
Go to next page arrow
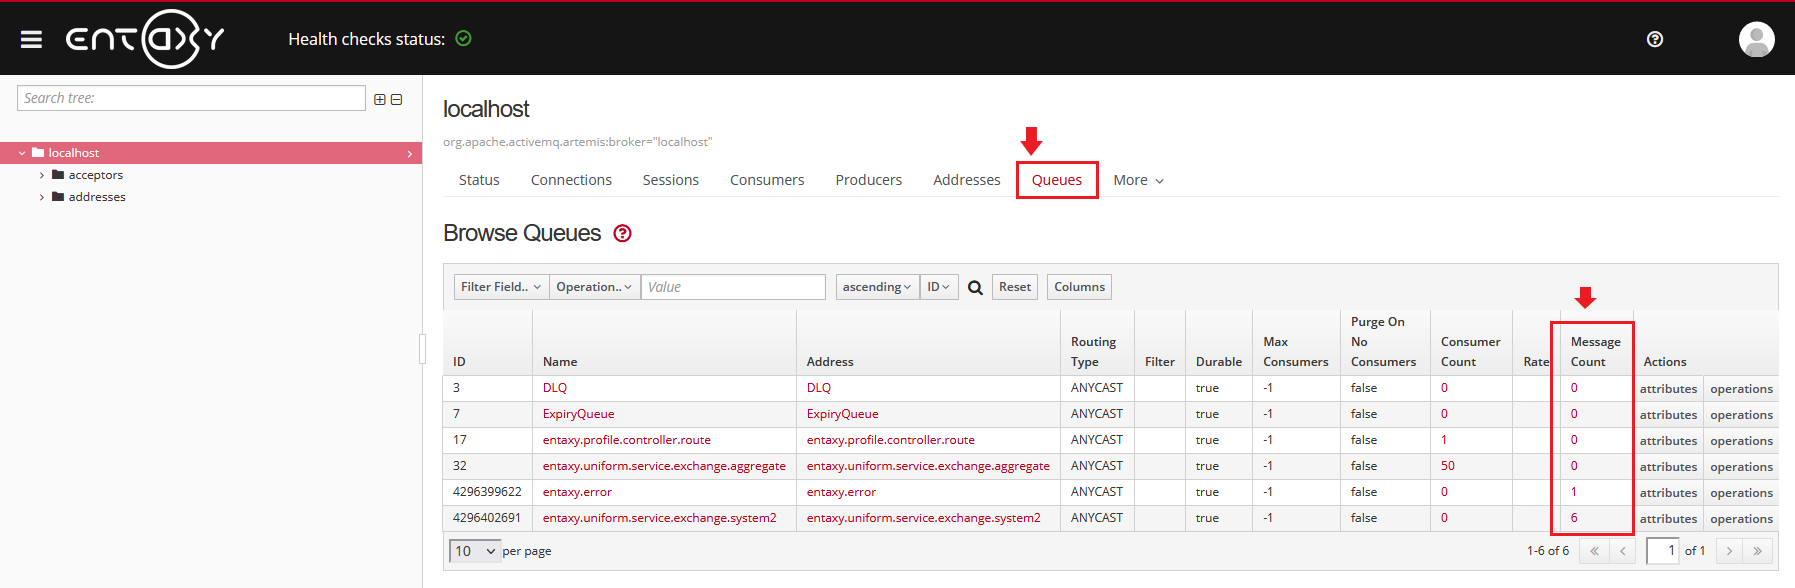(1729, 551)
